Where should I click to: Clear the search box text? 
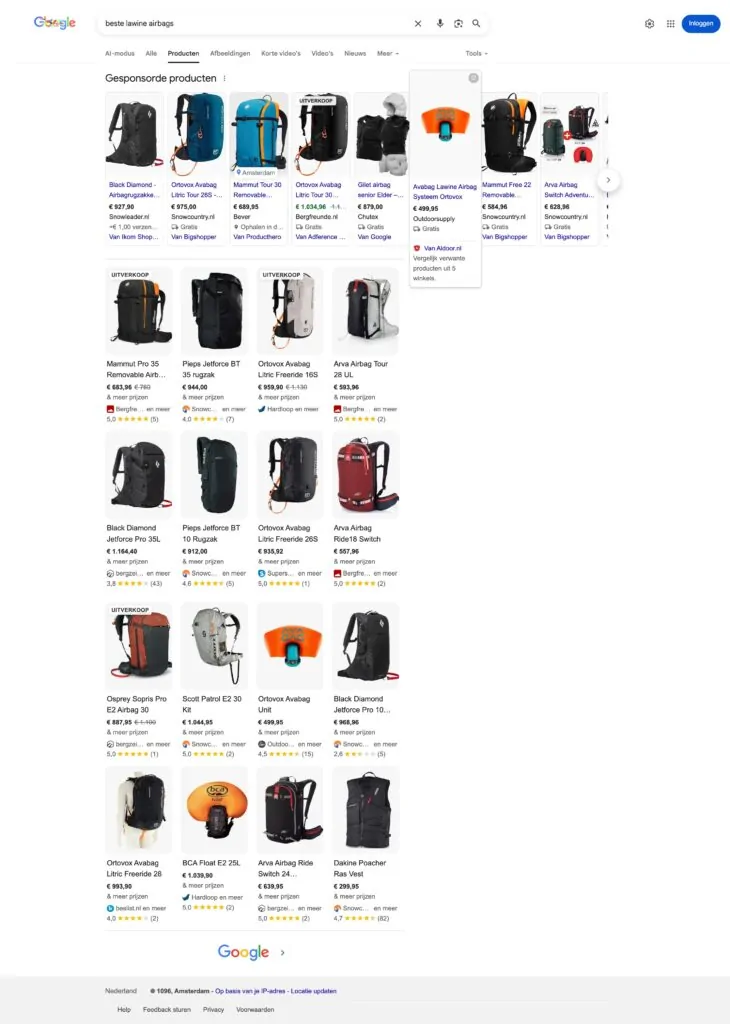point(418,24)
